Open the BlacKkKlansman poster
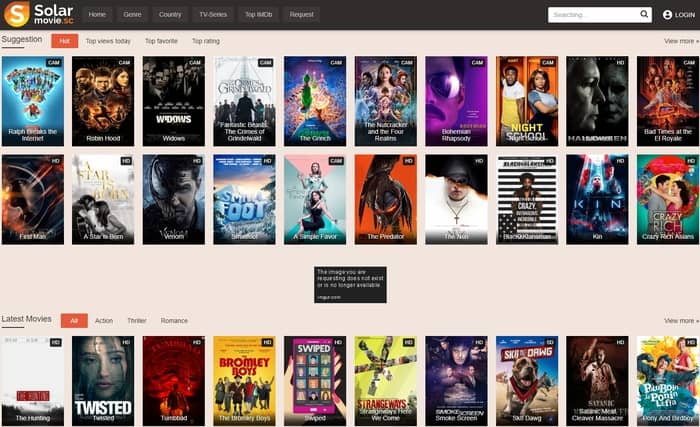 click(527, 199)
